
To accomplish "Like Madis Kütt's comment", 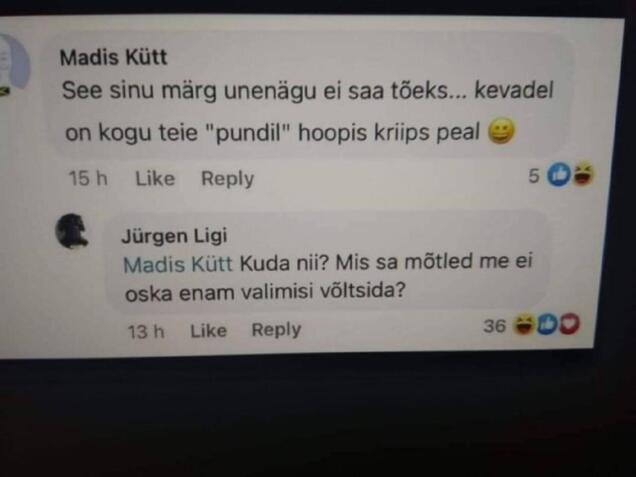I will point(155,178).
